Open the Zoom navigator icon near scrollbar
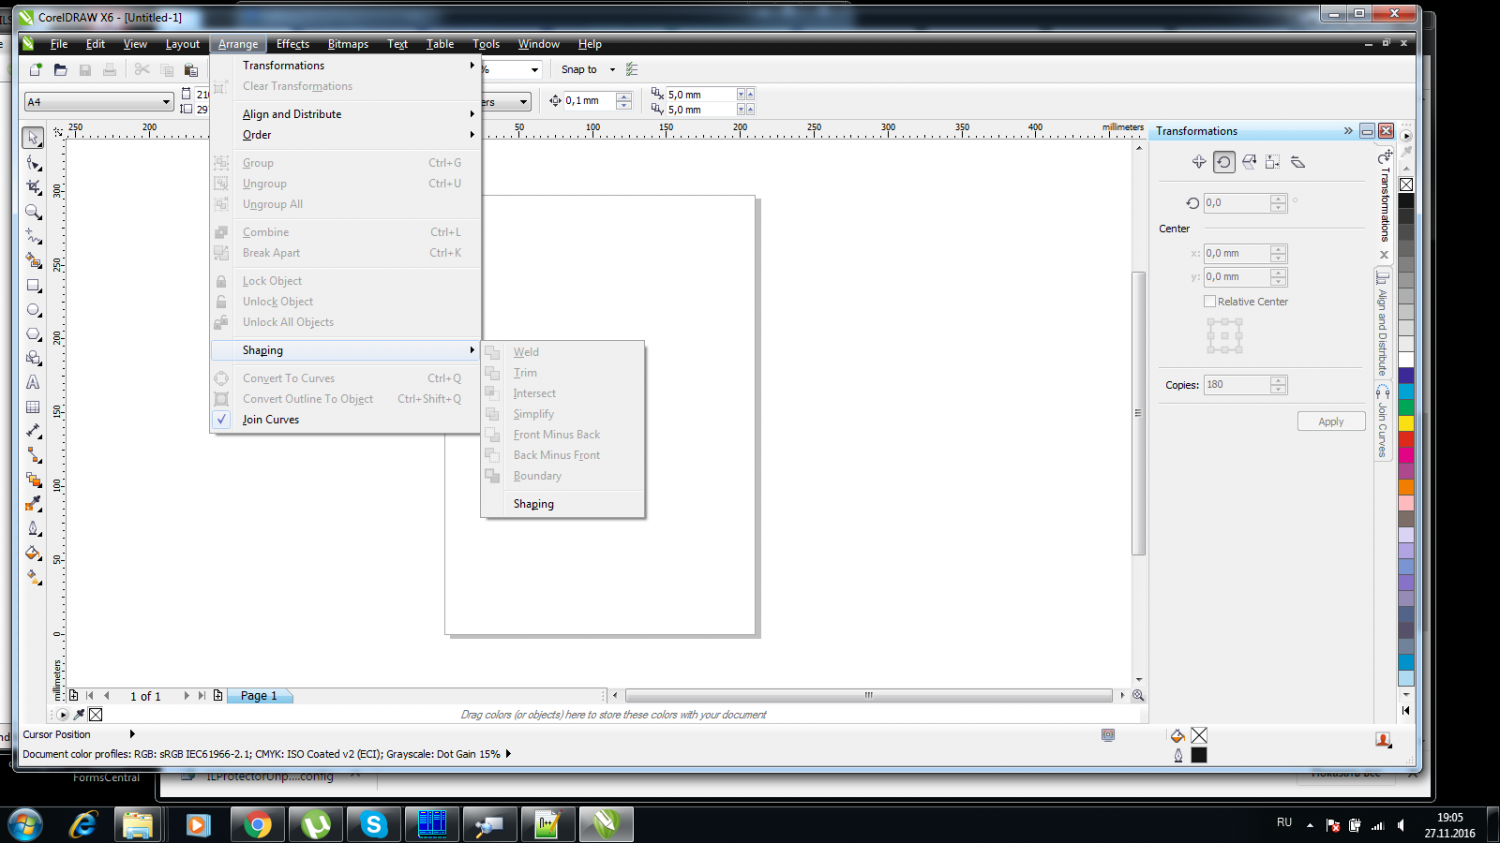Image resolution: width=1500 pixels, height=843 pixels. (1138, 695)
